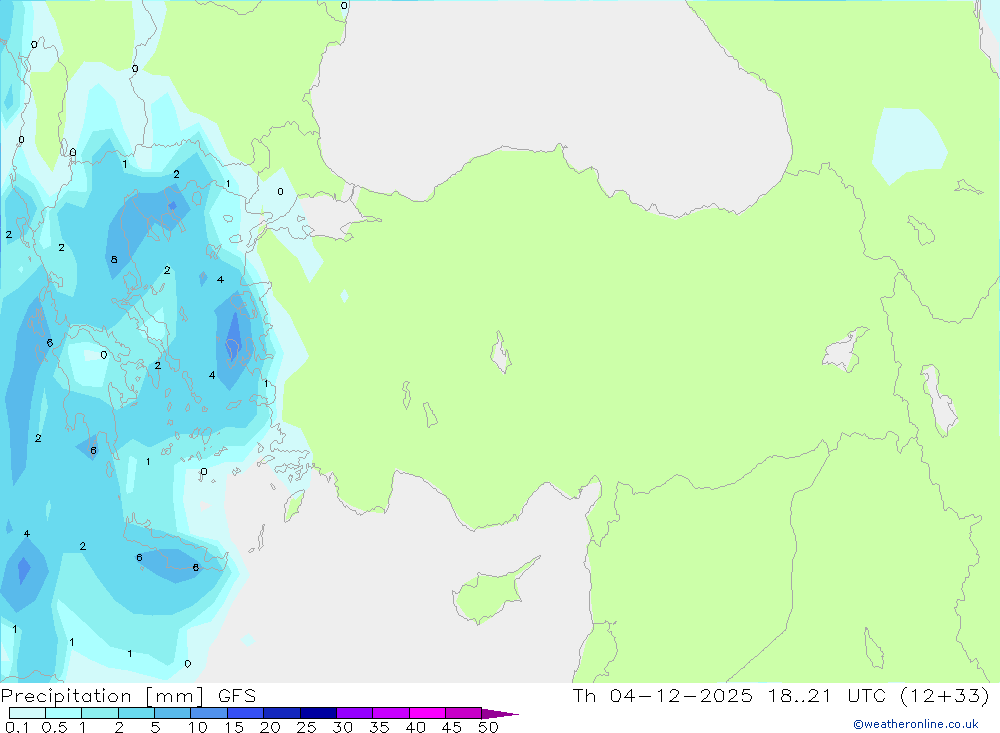Select the 'Precipitation [mm]' title text
The width and height of the screenshot is (1000, 733).
(x=102, y=696)
